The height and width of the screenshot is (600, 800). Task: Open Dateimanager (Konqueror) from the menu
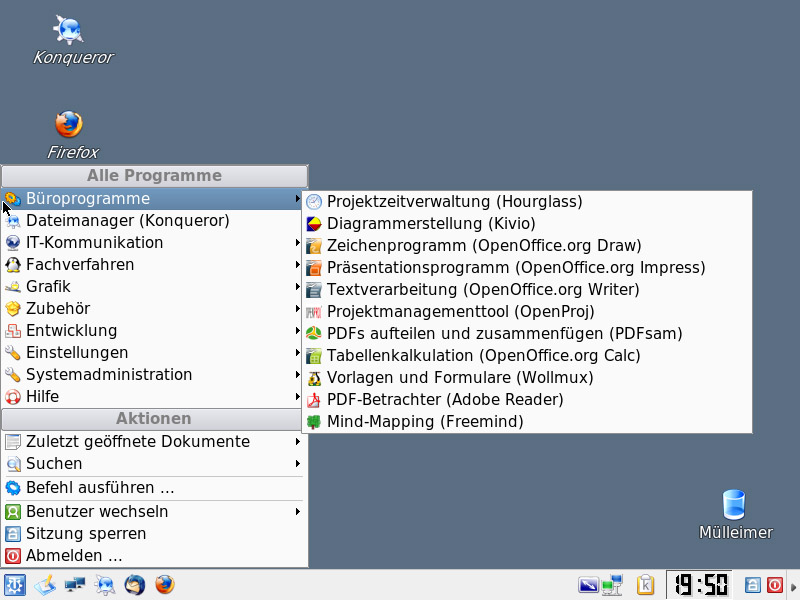click(153, 220)
